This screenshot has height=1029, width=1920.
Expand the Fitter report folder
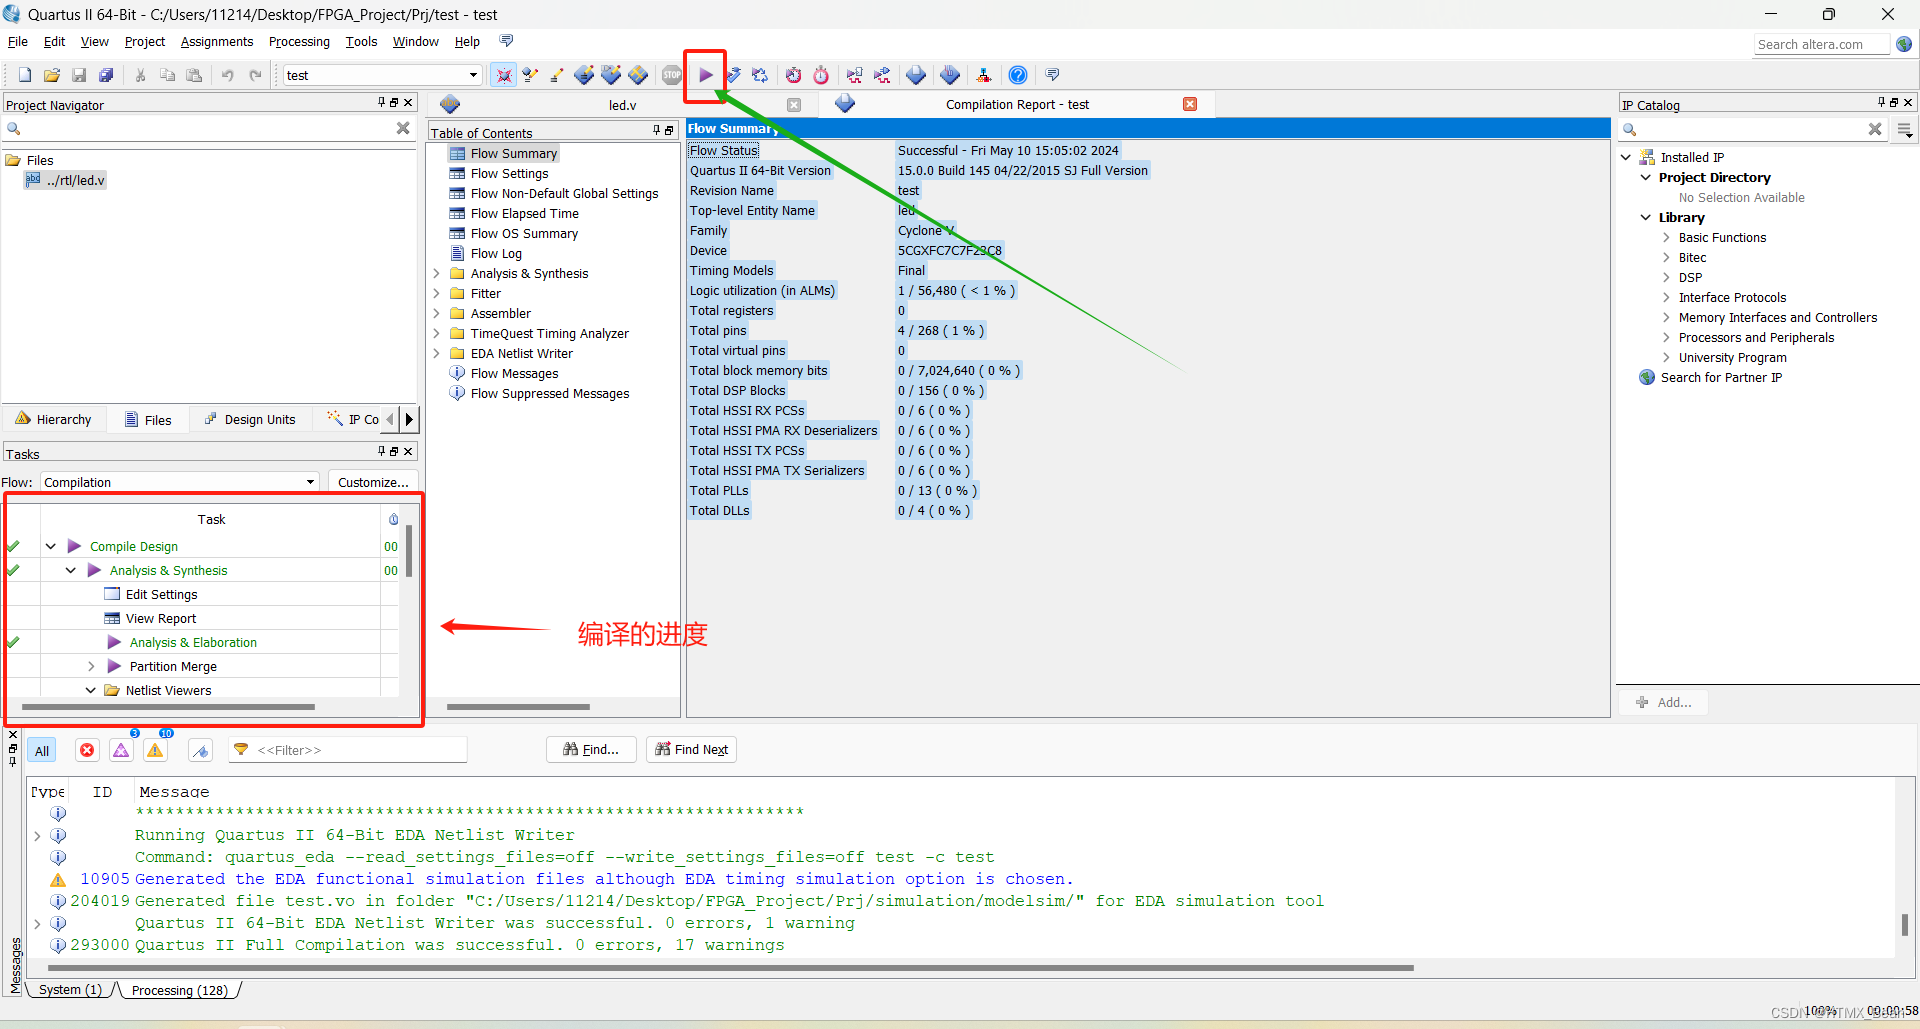point(437,293)
